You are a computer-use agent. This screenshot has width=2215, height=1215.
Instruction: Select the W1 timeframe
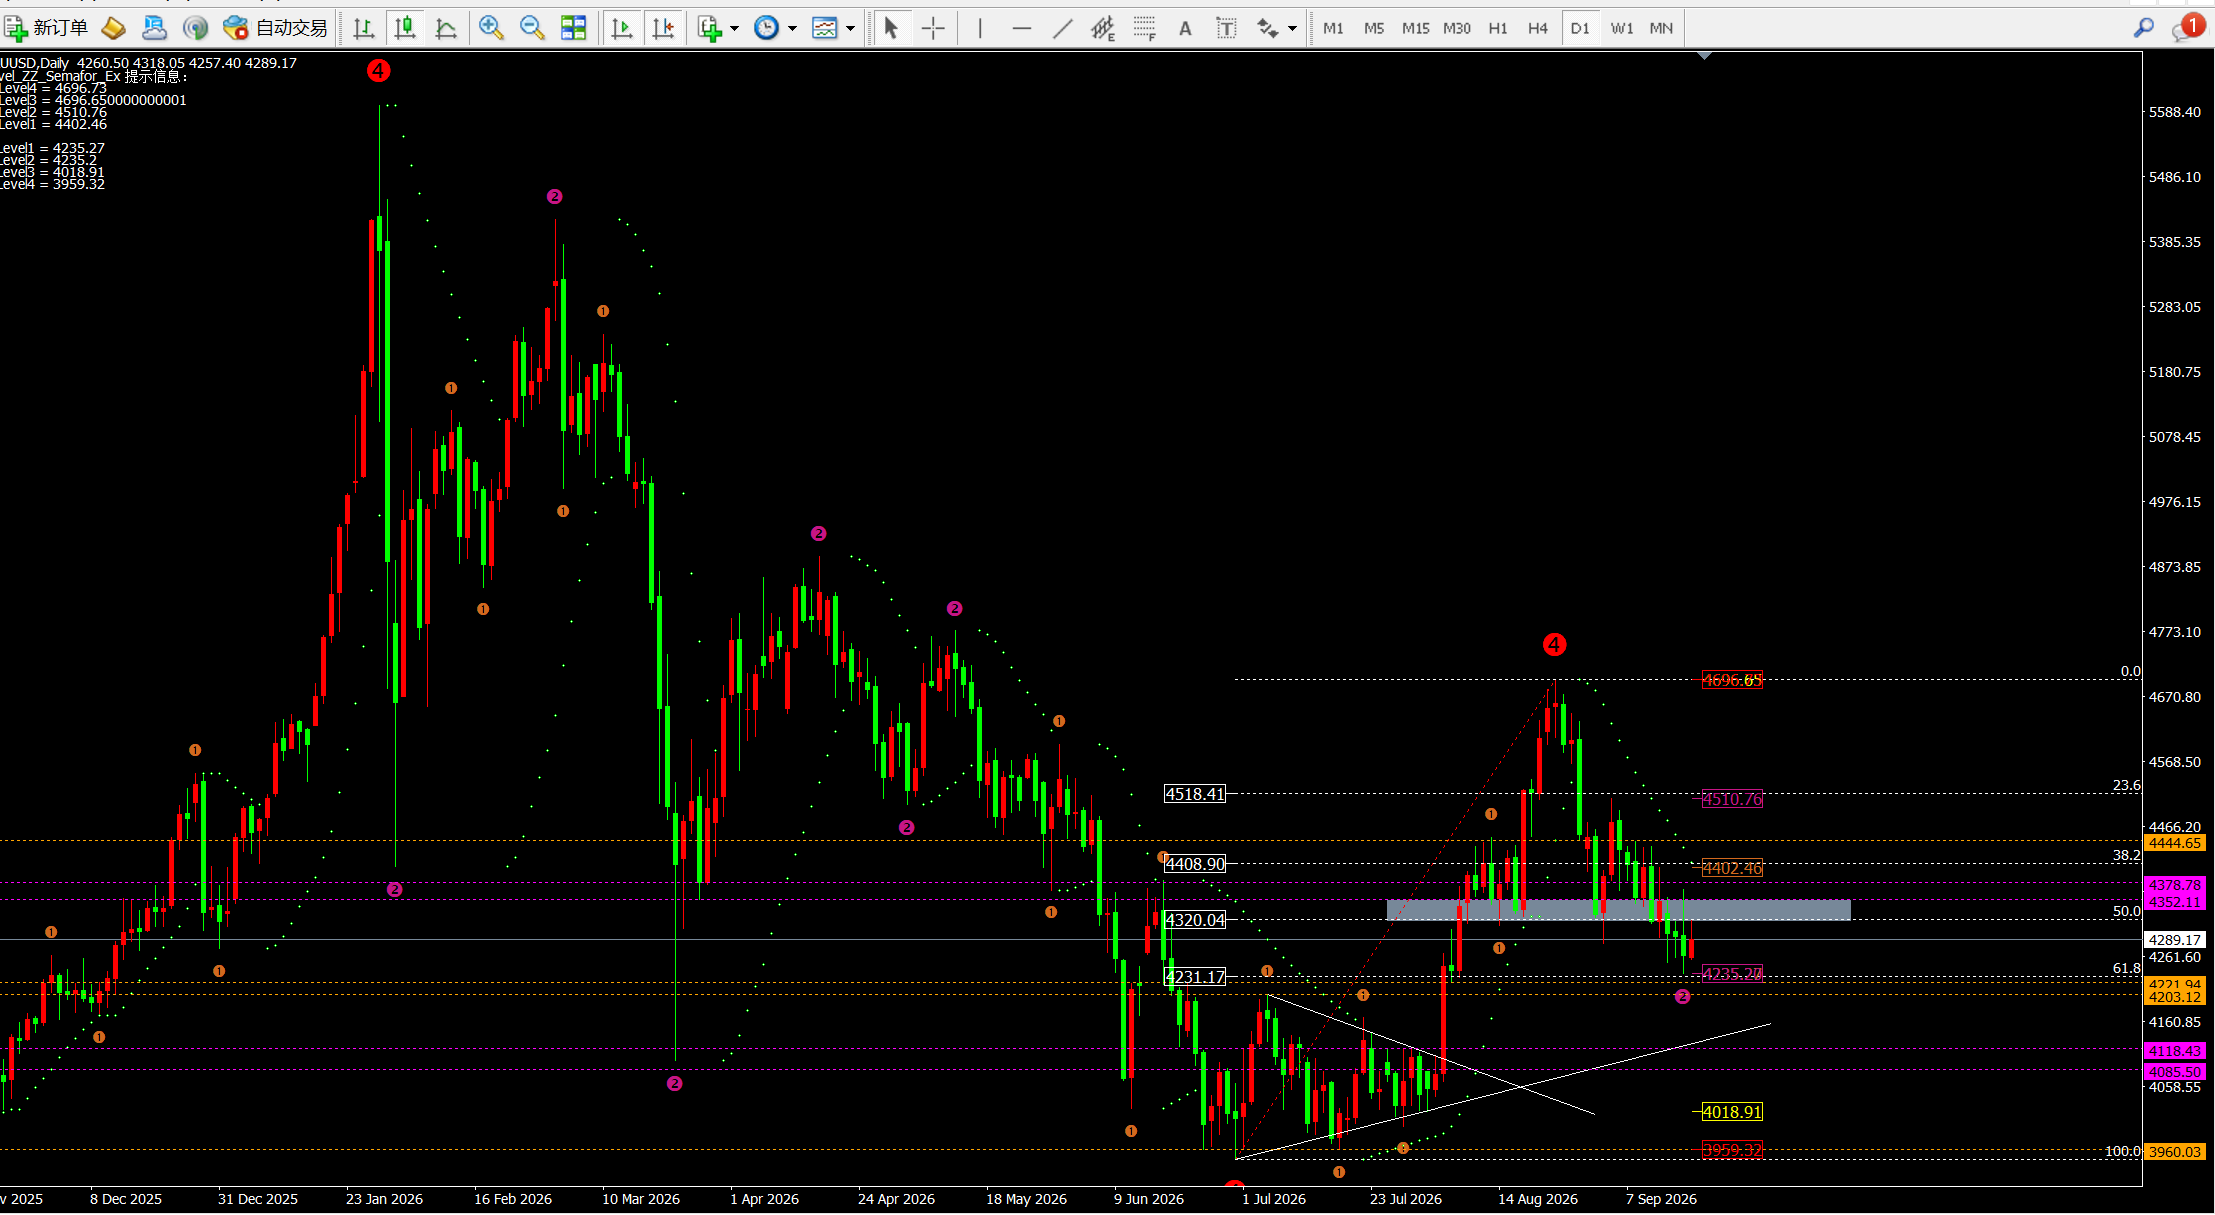pyautogui.click(x=1621, y=28)
